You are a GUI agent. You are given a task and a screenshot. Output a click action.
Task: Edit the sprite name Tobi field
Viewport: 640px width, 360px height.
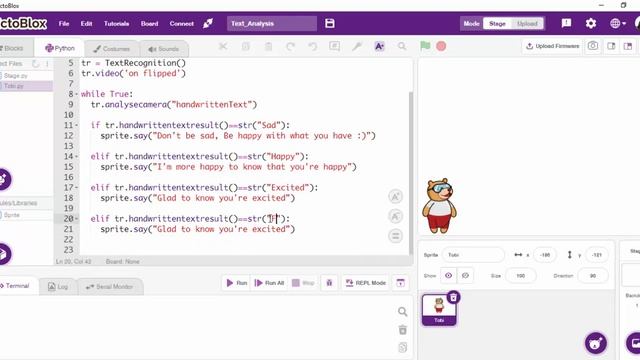(x=473, y=255)
